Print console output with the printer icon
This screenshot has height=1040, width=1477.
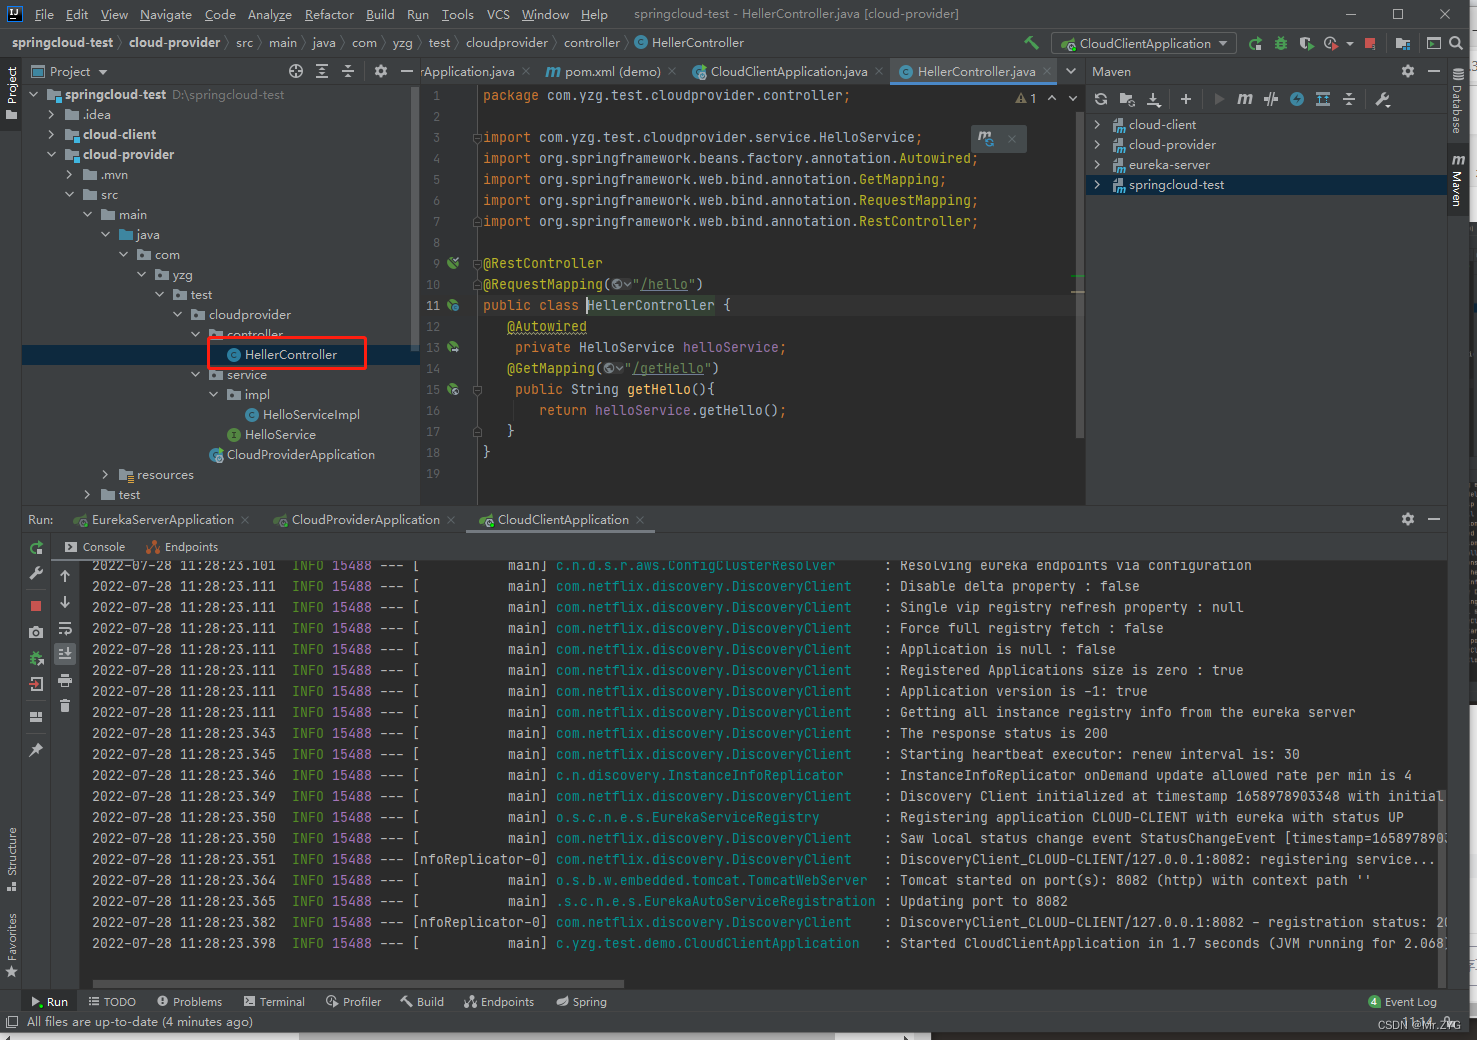pyautogui.click(x=65, y=681)
